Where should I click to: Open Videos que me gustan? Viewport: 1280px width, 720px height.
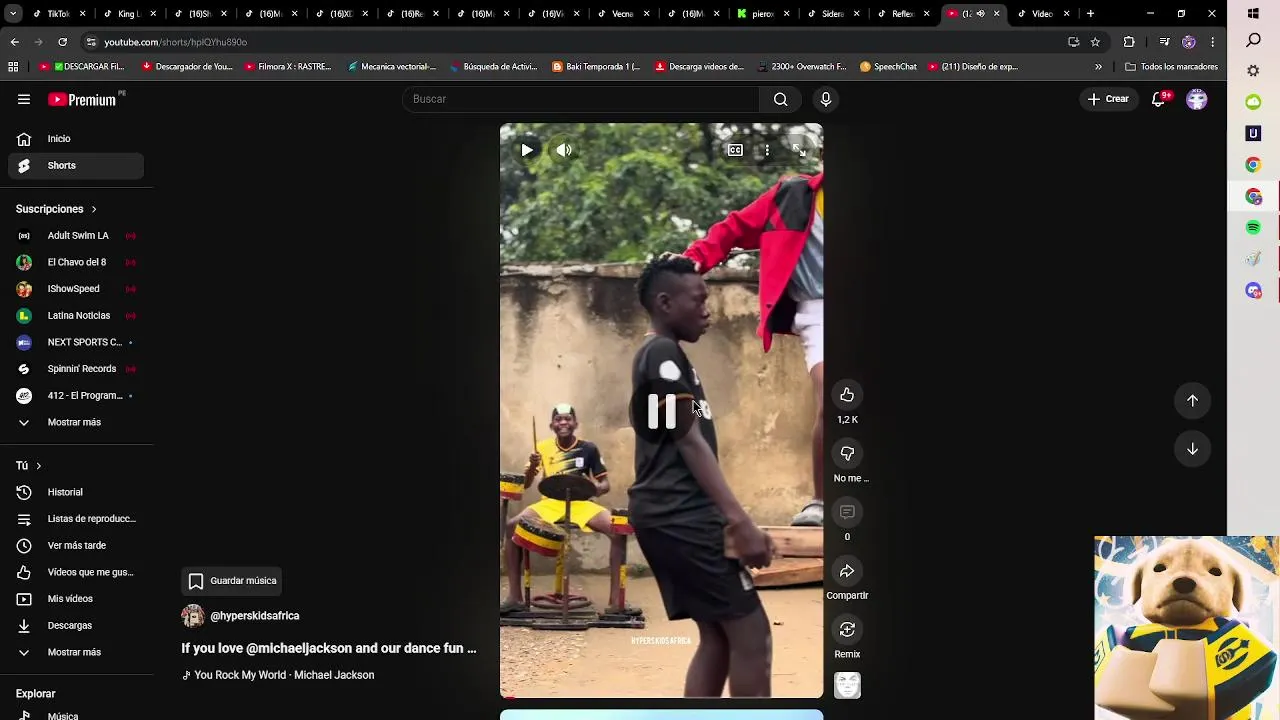(x=76, y=572)
